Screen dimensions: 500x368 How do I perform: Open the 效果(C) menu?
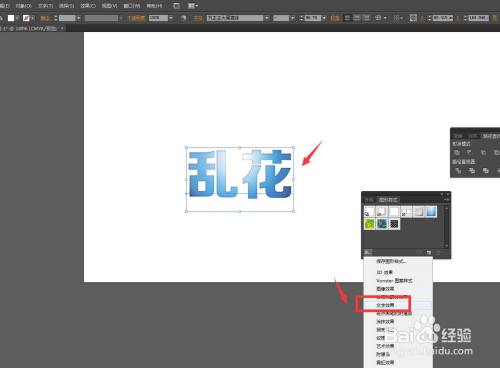click(x=88, y=6)
